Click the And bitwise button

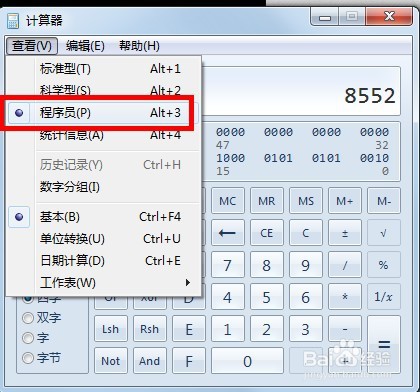coord(150,361)
